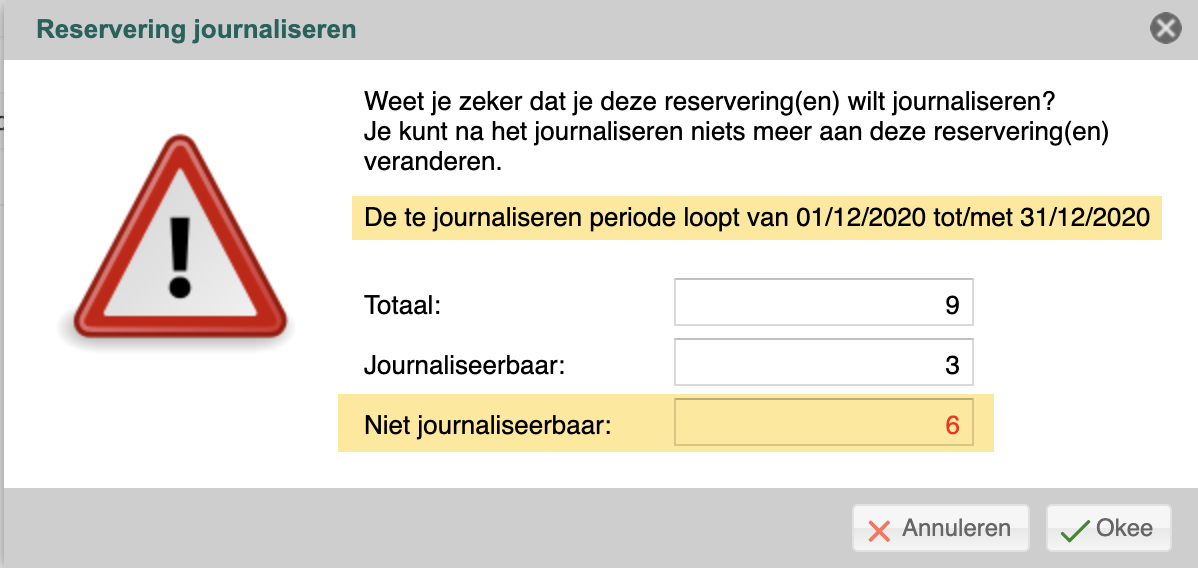Click the red number 6
Viewport: 1198px width, 568px height.
coord(952,424)
